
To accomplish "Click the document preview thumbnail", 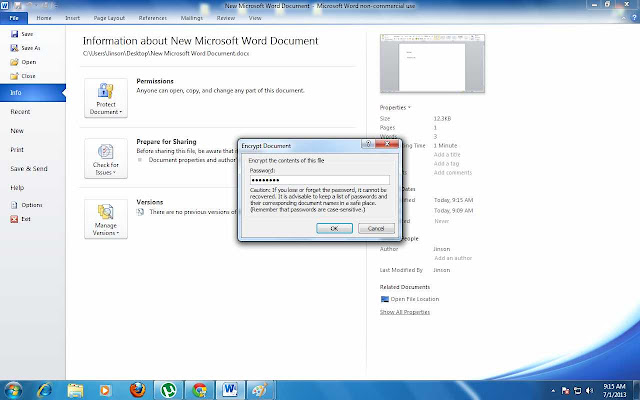I will pos(432,63).
